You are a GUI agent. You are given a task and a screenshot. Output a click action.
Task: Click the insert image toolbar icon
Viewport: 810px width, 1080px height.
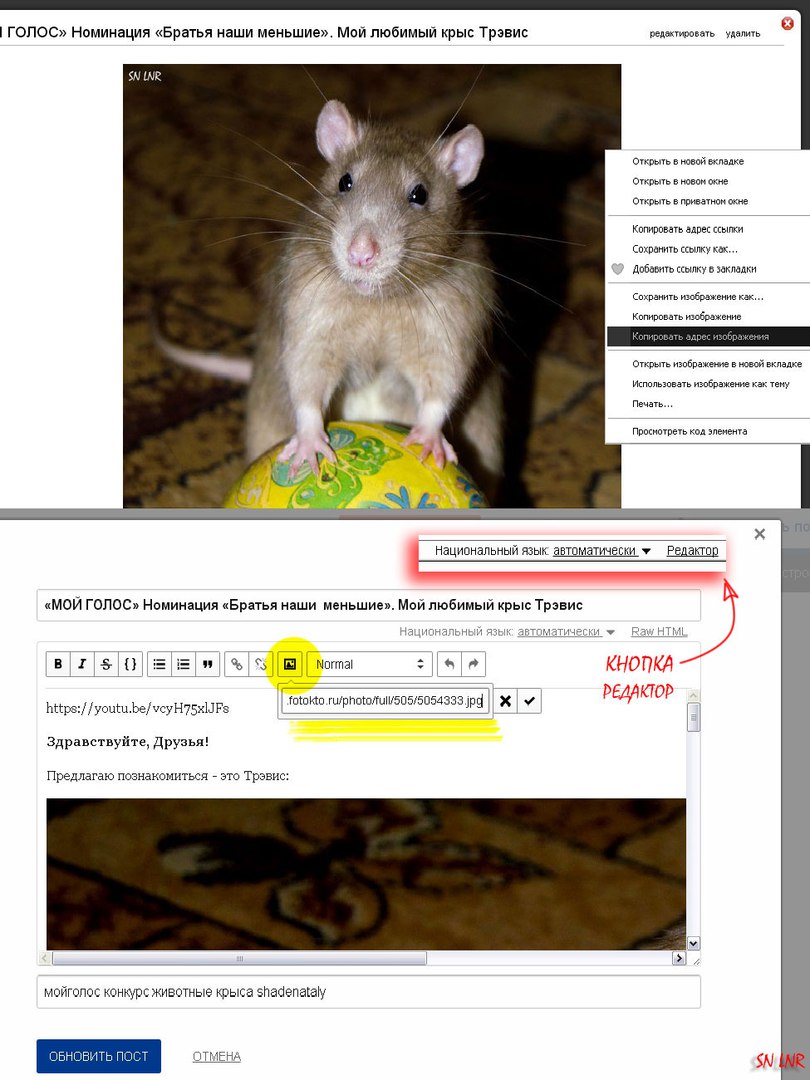pos(290,664)
